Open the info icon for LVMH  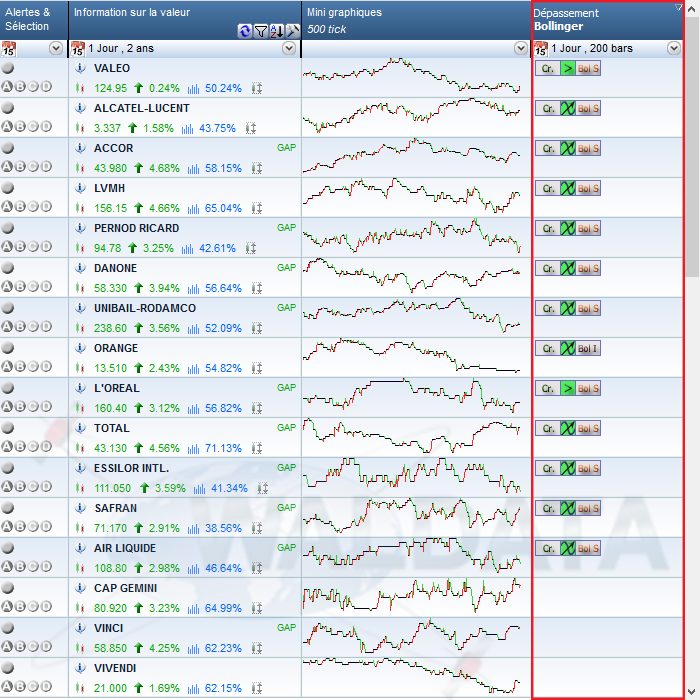pyautogui.click(x=80, y=188)
